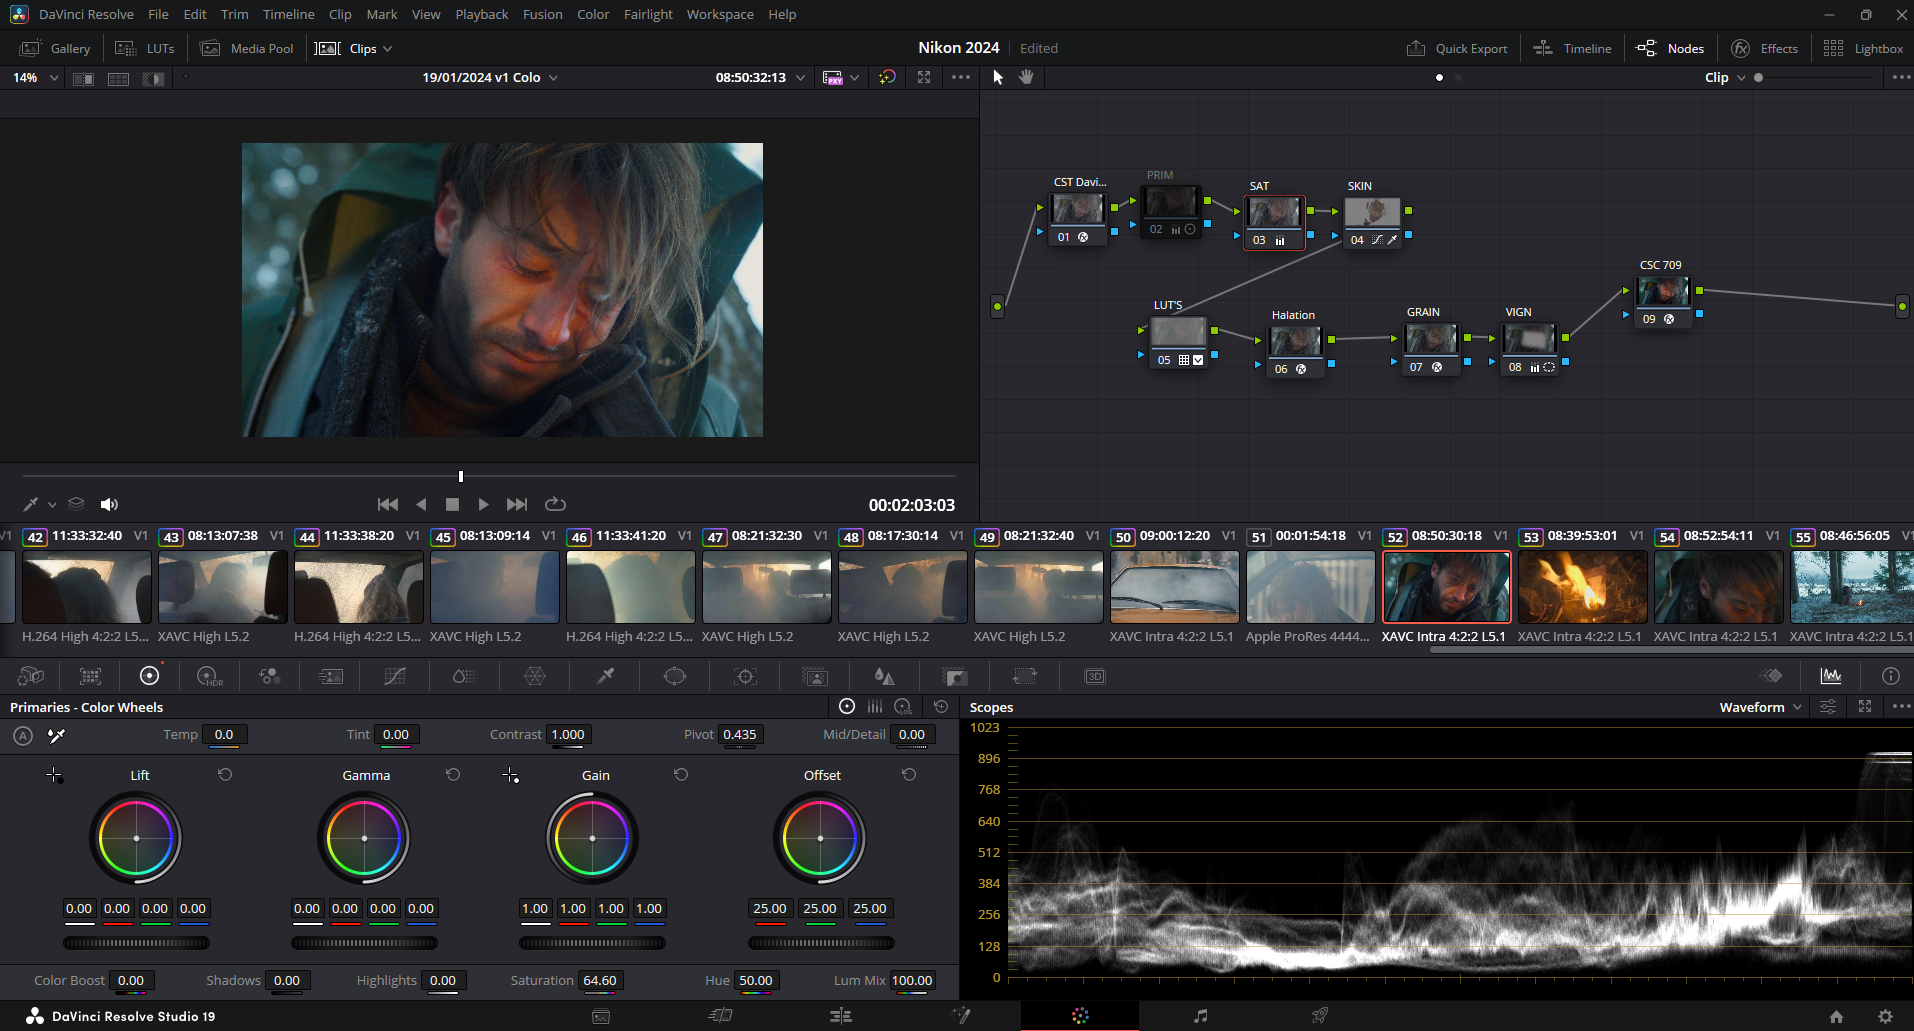Select the hand pan tool
Viewport: 1914px width, 1031px height.
point(1026,77)
